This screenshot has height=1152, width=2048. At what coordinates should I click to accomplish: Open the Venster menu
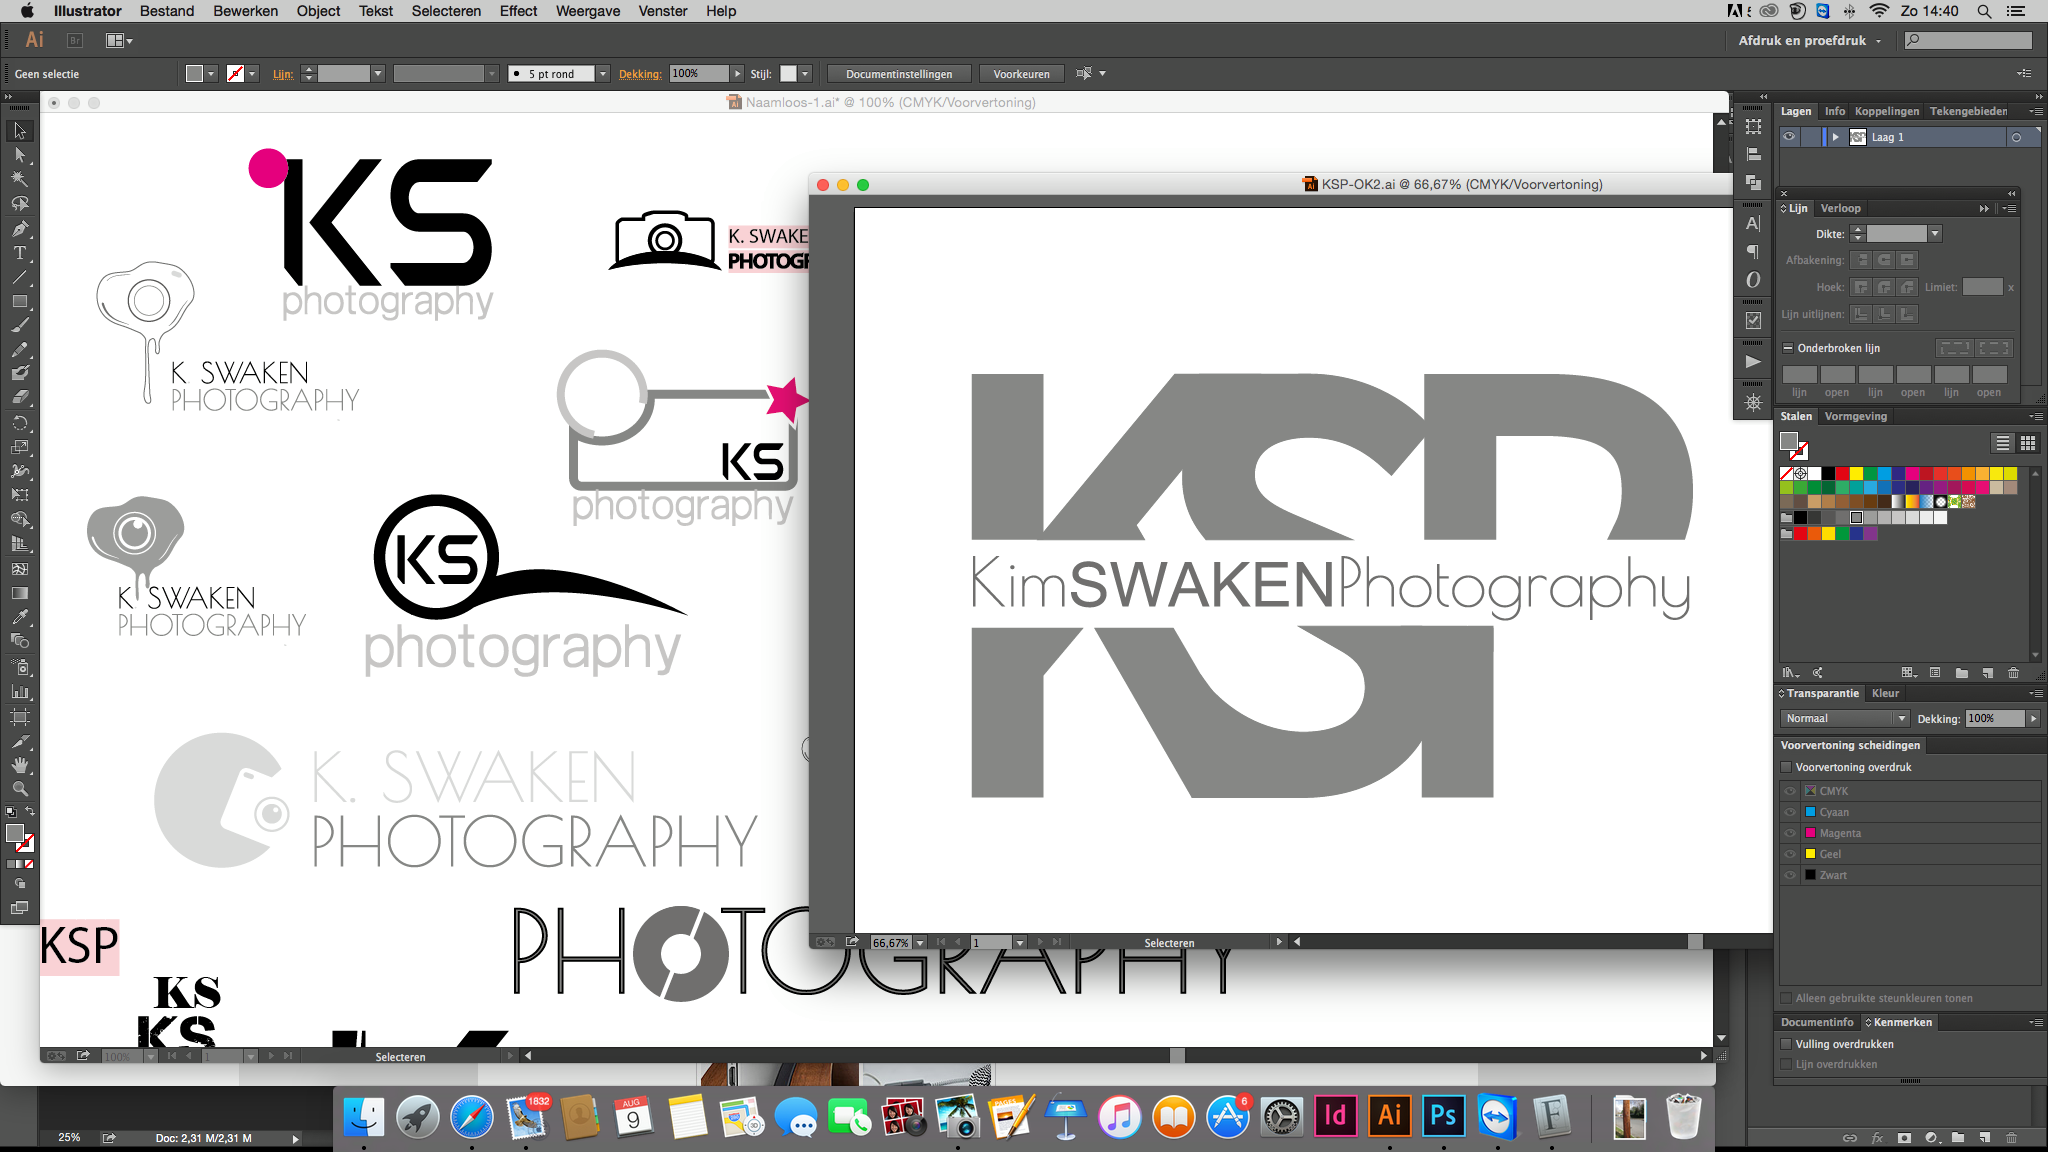click(663, 11)
